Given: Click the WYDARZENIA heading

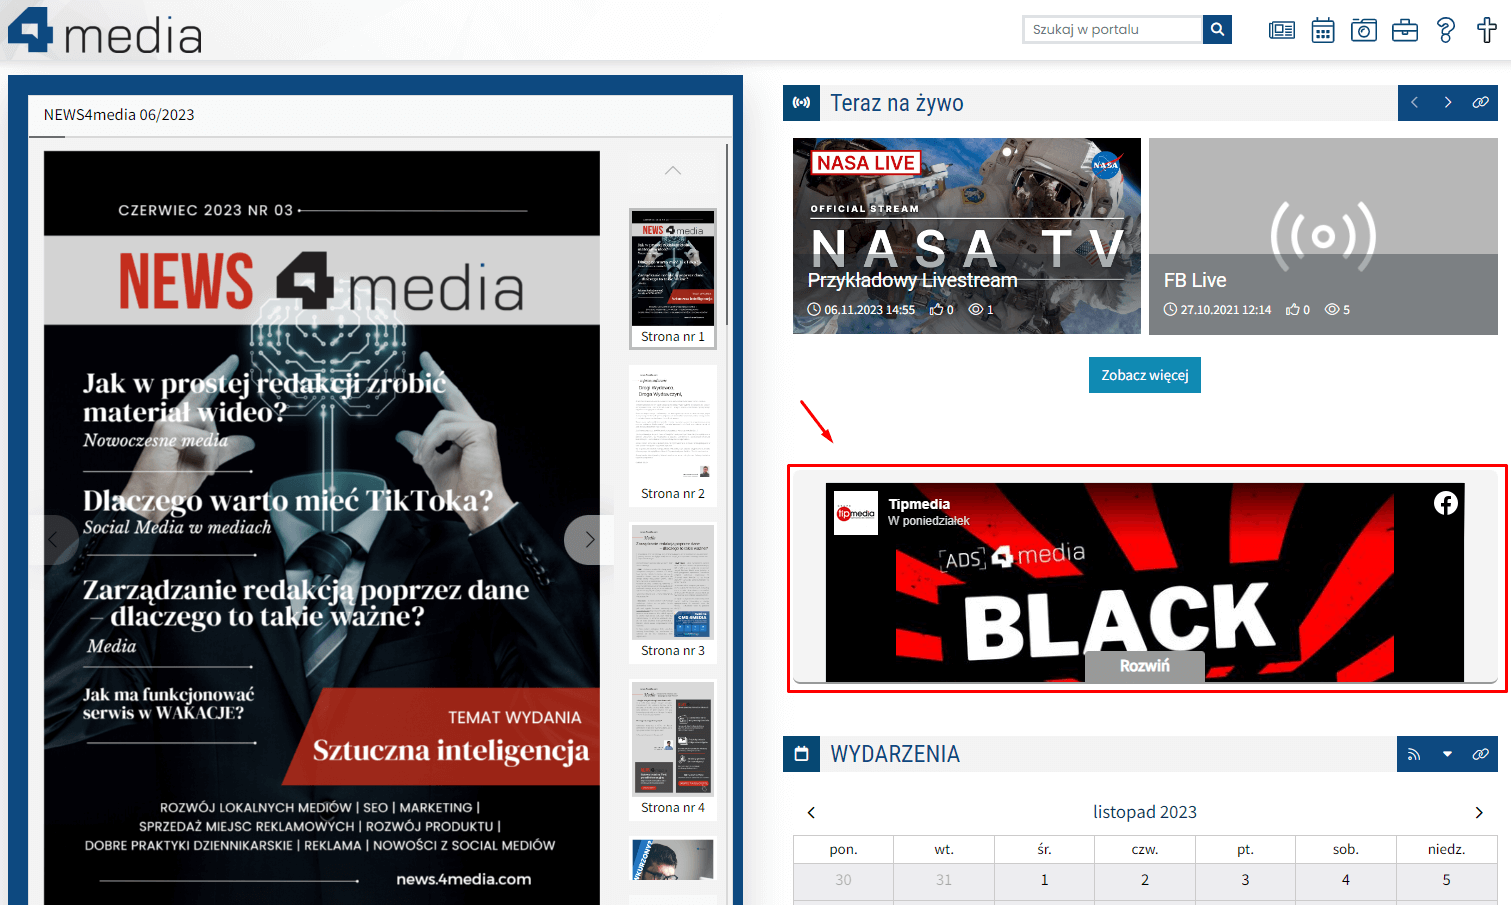Looking at the screenshot, I should point(895,754).
